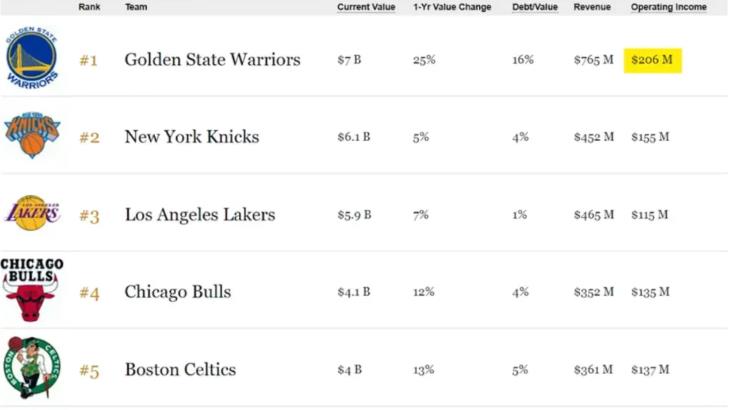Click the Chicago Bulls logo

32,289
